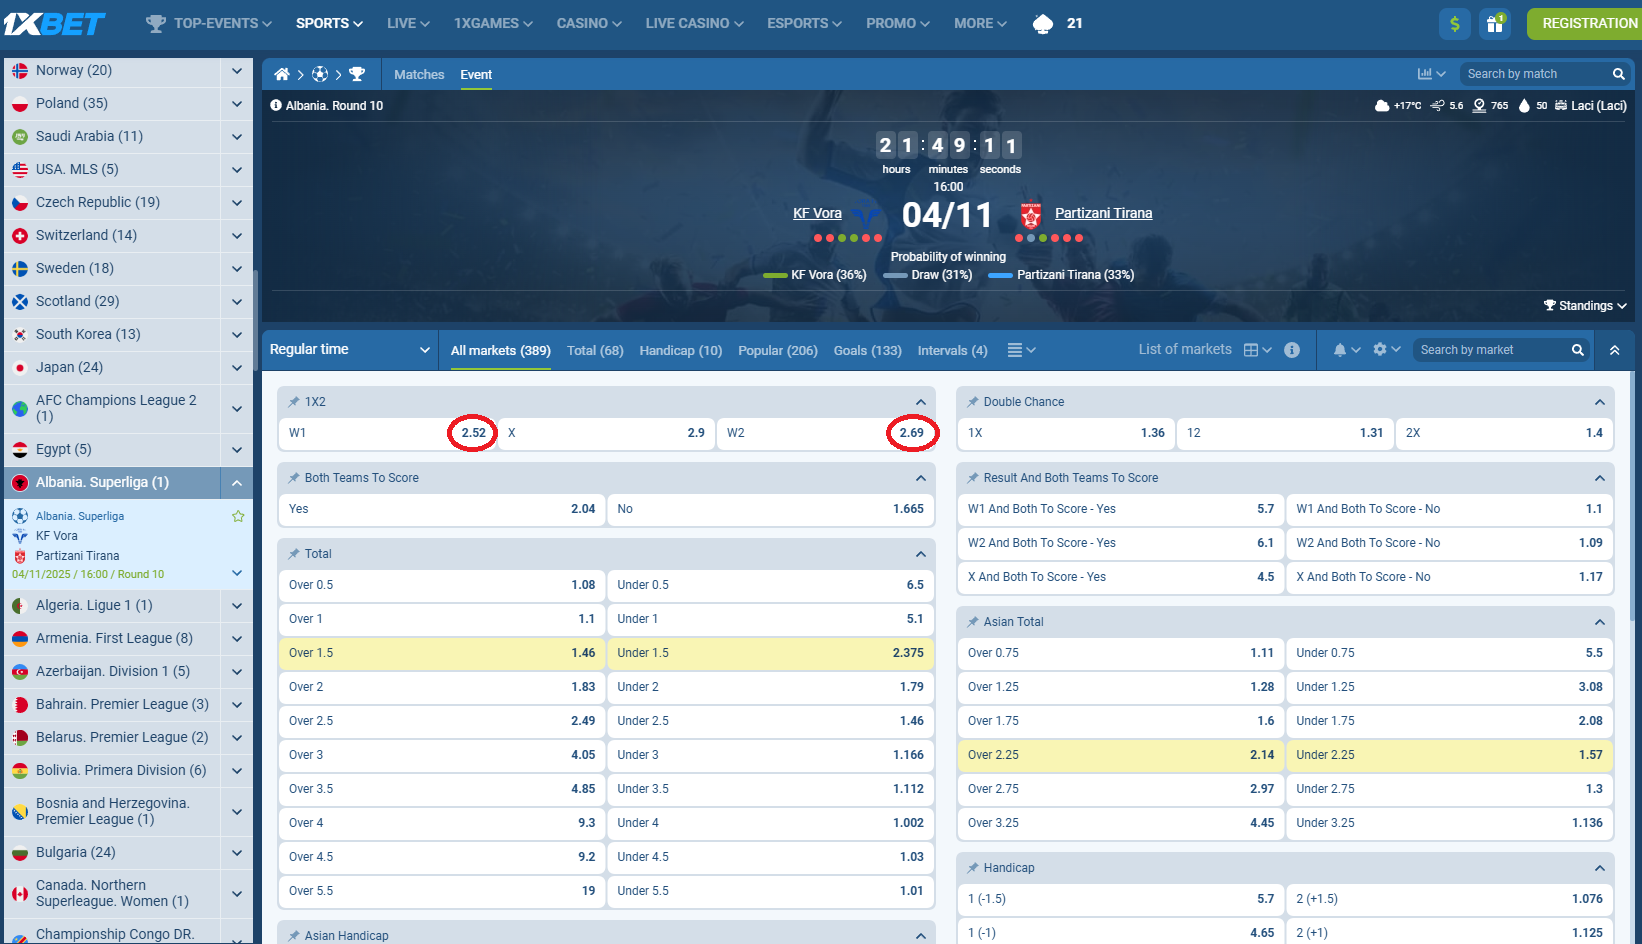Expand the Norway country list

(236, 71)
